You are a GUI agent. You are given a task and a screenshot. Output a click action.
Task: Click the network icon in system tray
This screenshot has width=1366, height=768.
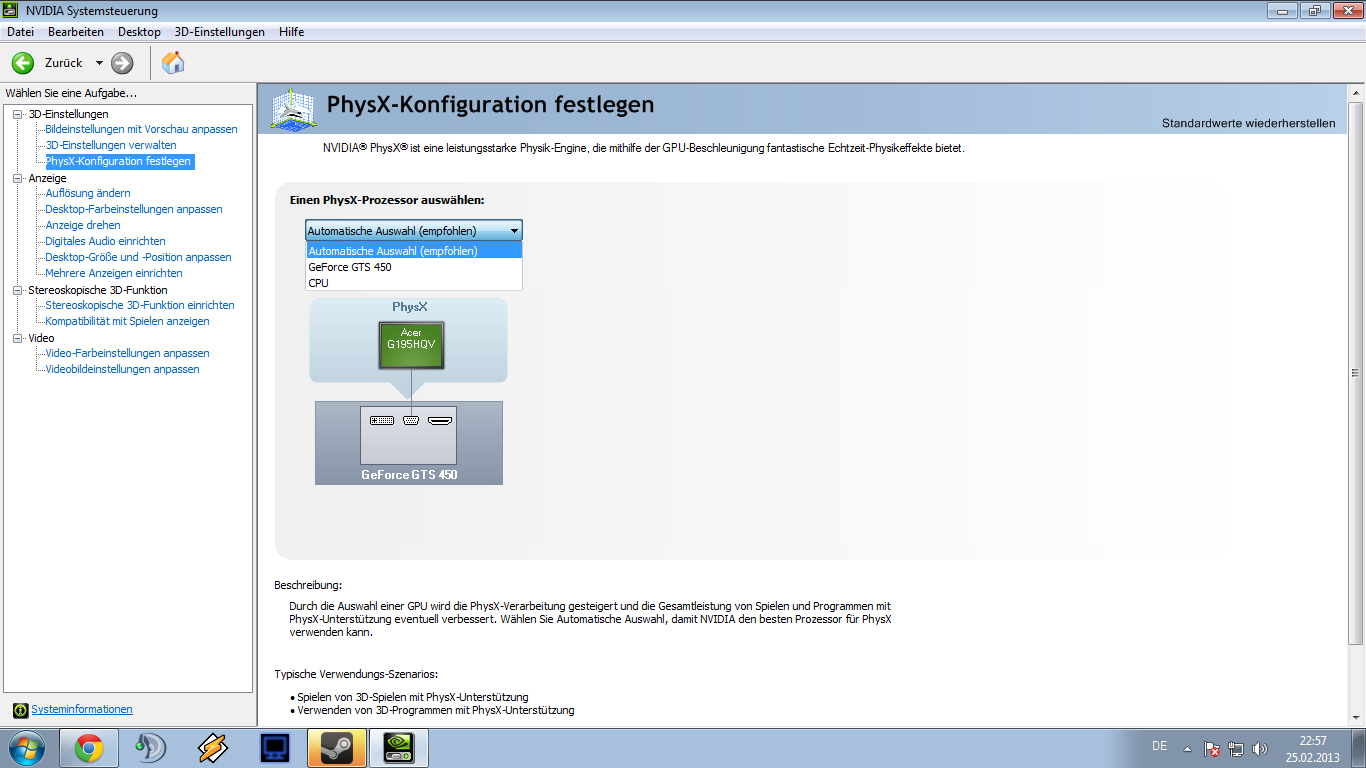click(1236, 748)
